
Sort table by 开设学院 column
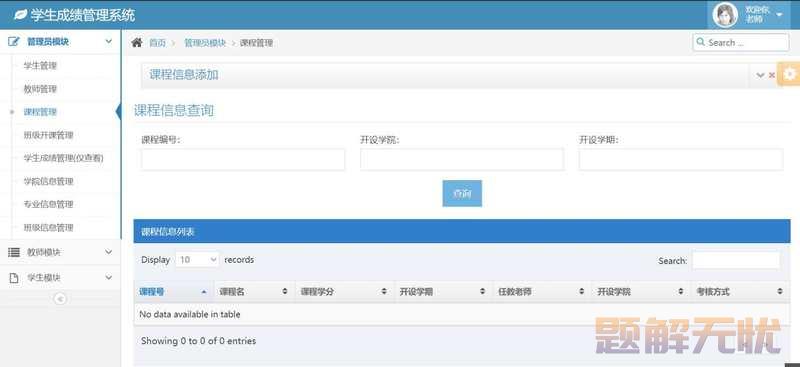641,292
